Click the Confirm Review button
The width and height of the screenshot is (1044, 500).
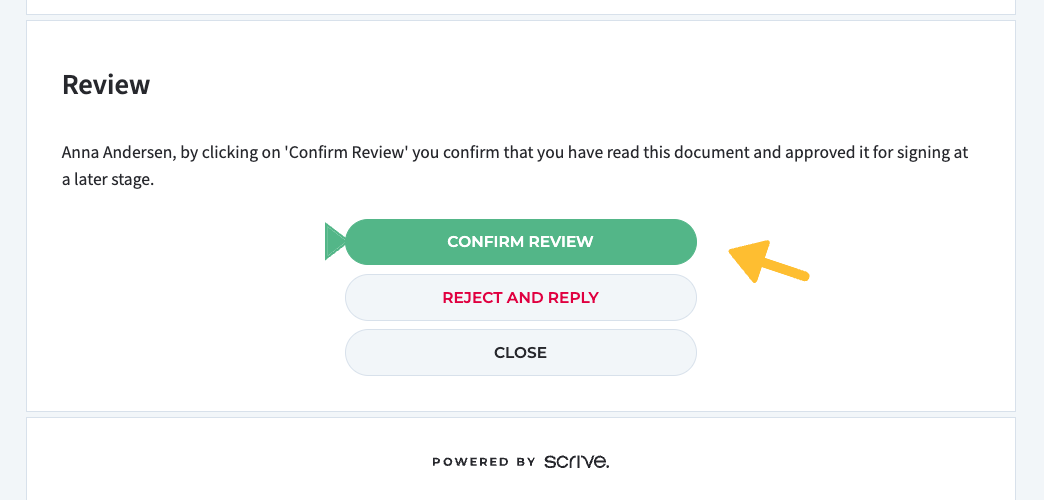click(x=520, y=242)
